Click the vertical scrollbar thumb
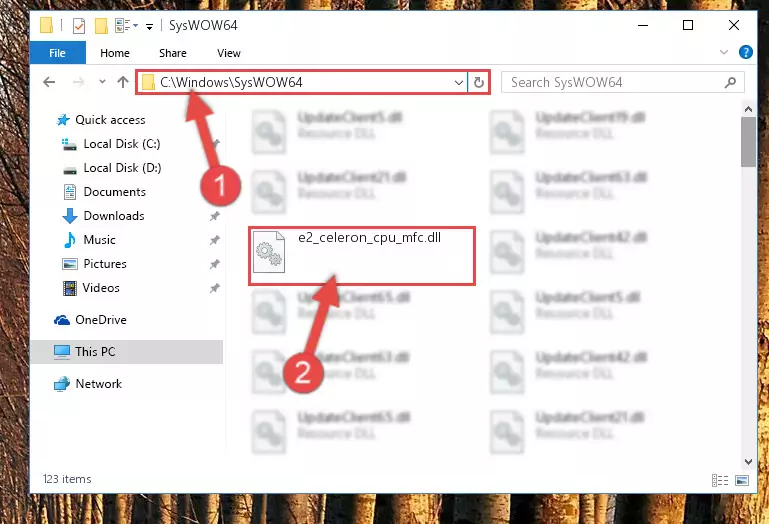 pyautogui.click(x=748, y=142)
